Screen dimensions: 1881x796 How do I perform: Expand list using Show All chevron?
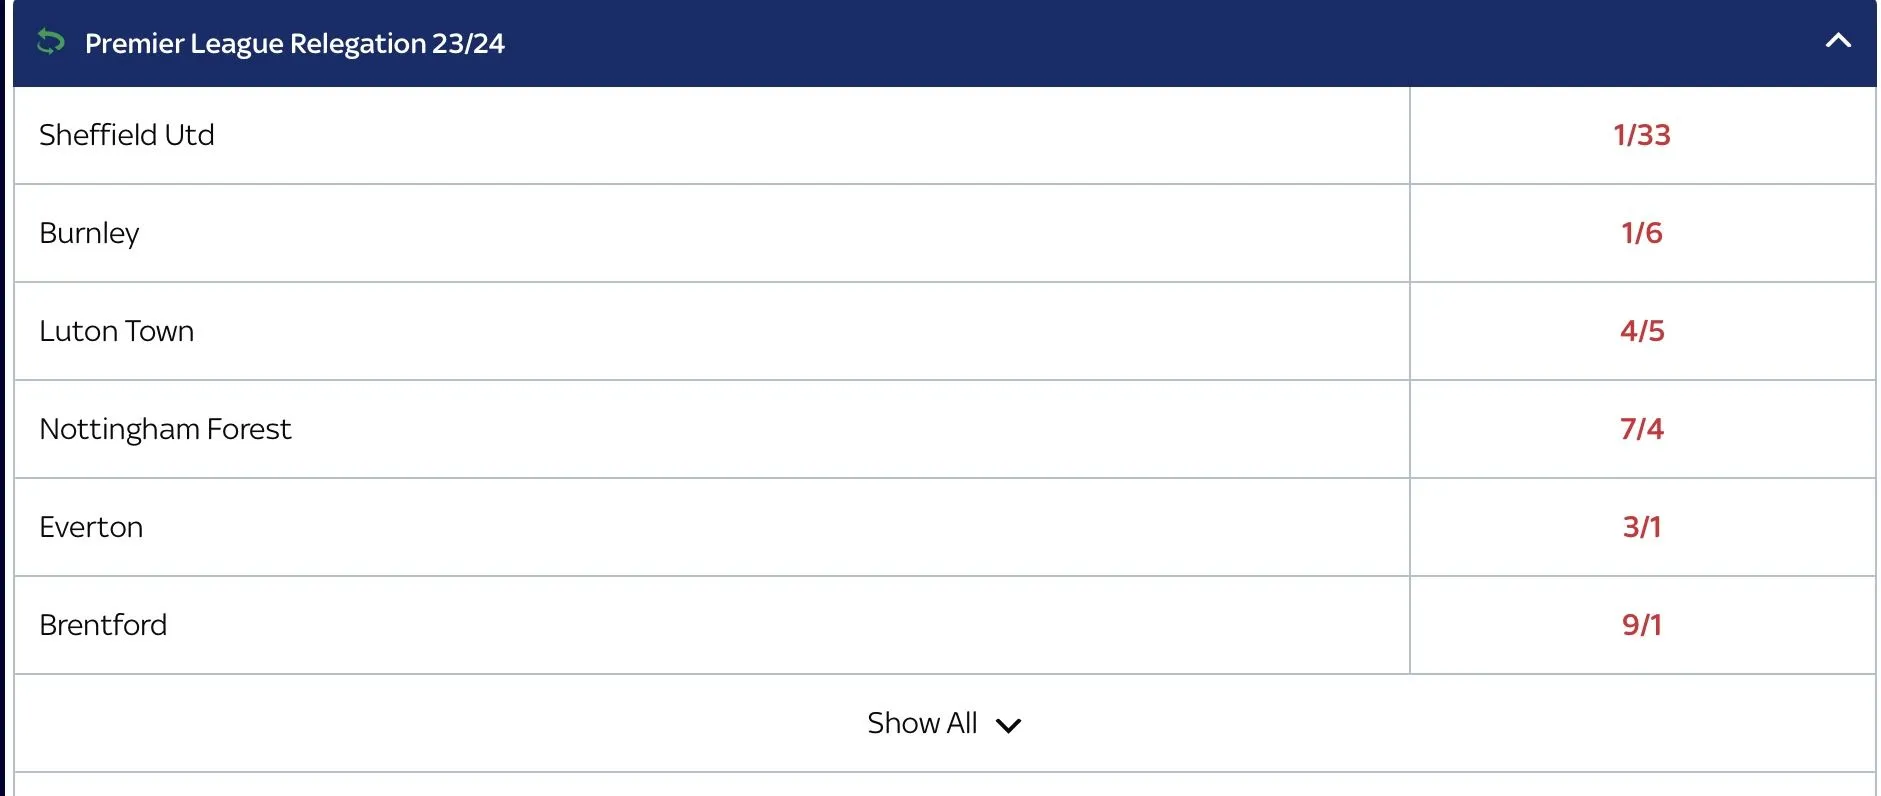coord(1008,725)
